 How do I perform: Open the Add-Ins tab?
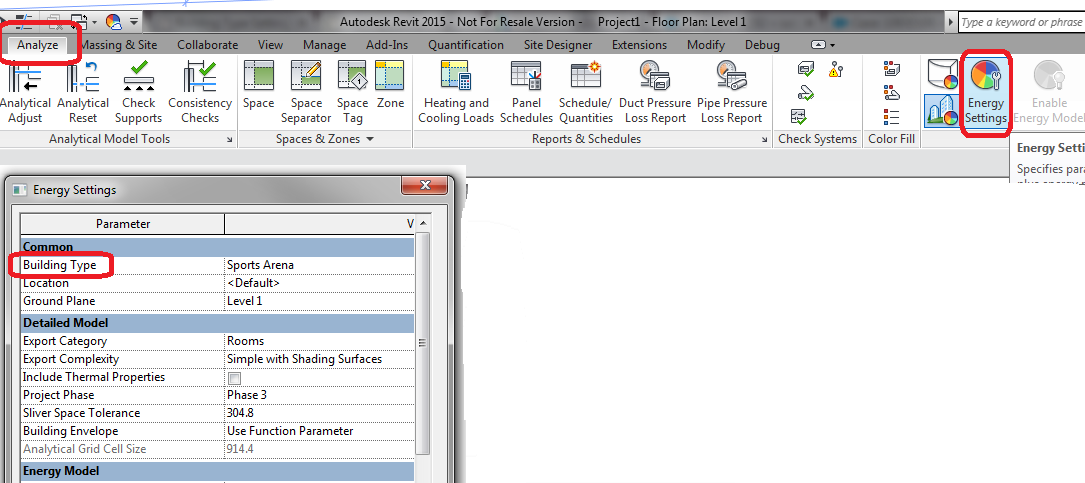coord(387,45)
